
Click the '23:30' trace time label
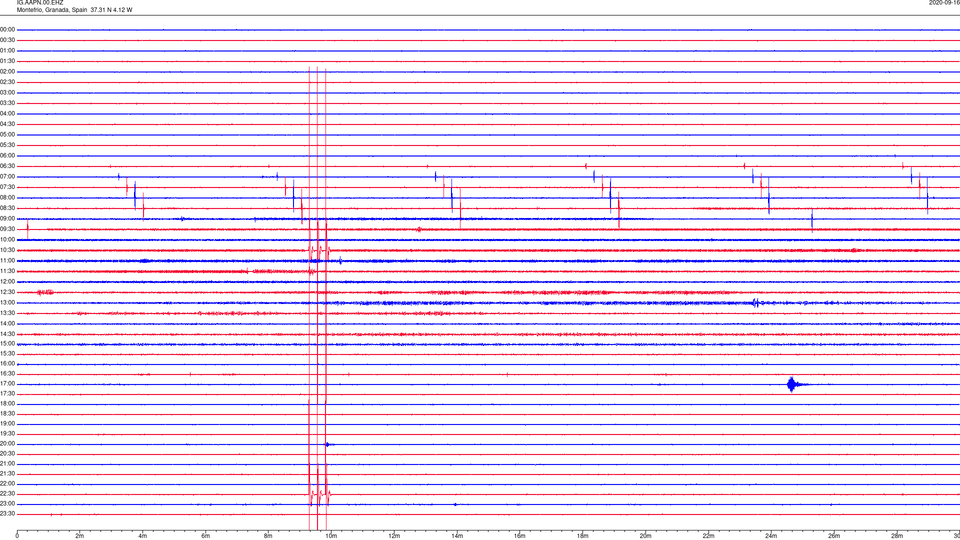7,514
